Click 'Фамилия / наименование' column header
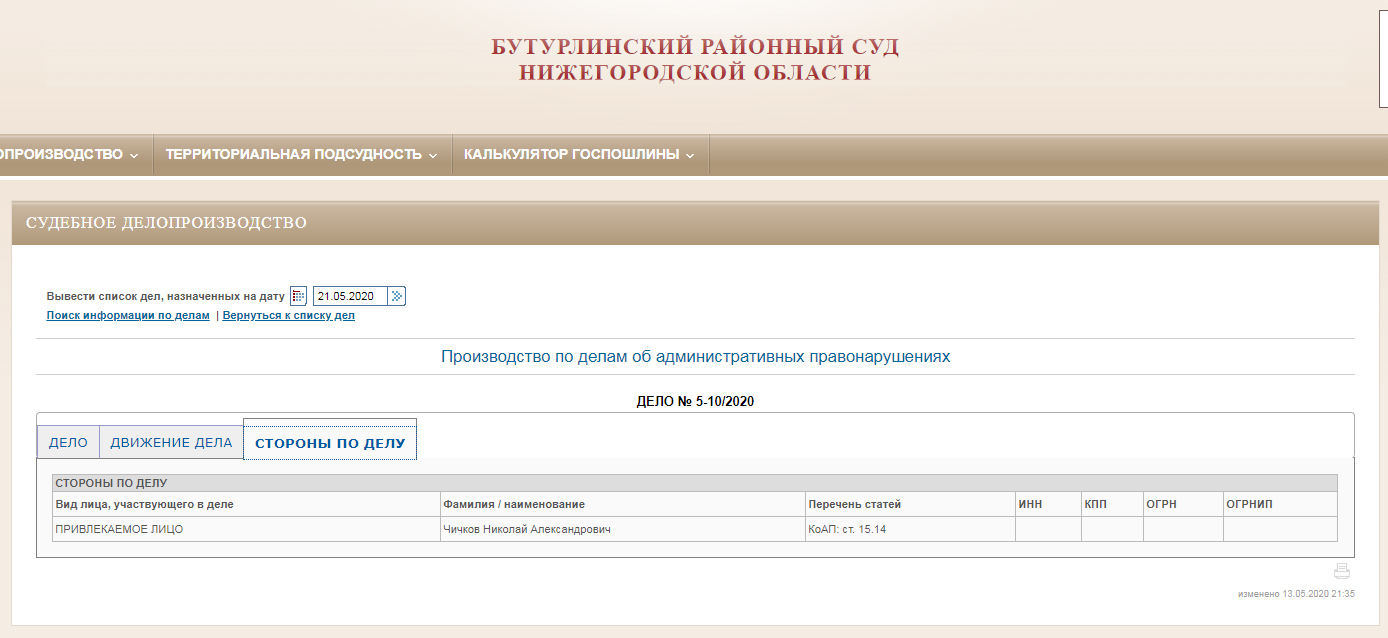Screen dimensions: 1388x638 pyautogui.click(x=514, y=504)
